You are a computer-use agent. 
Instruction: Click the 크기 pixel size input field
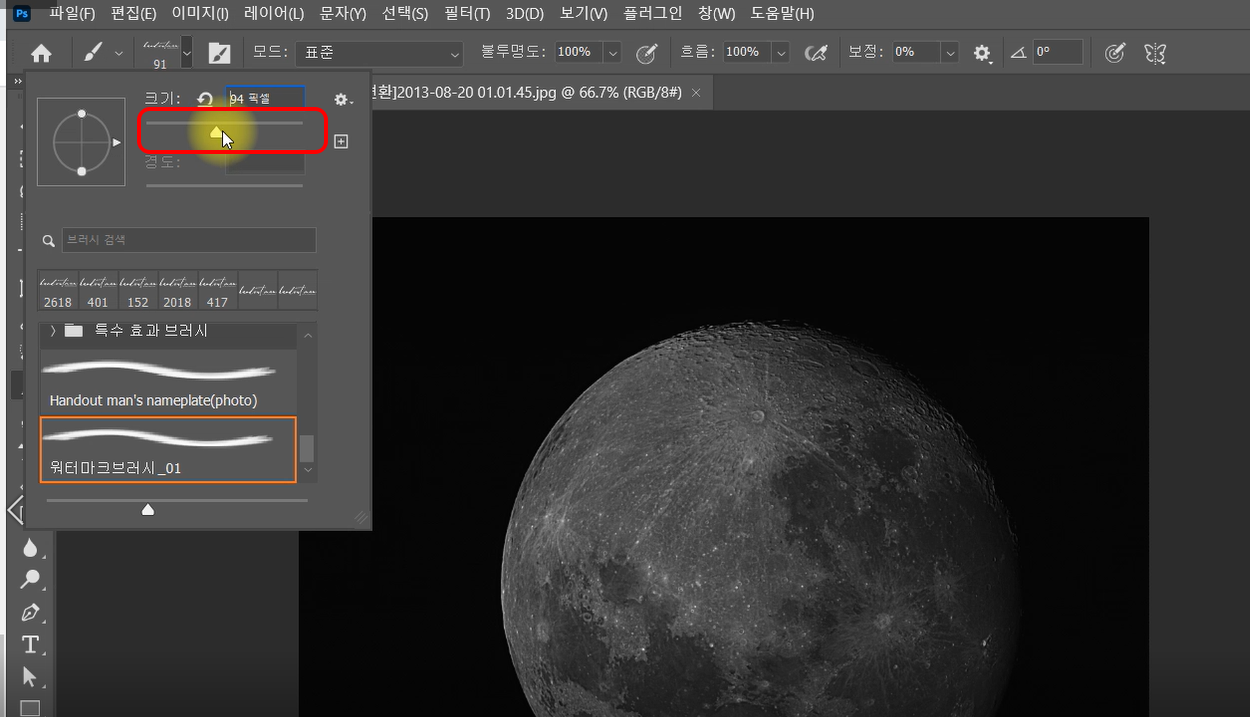[265, 99]
